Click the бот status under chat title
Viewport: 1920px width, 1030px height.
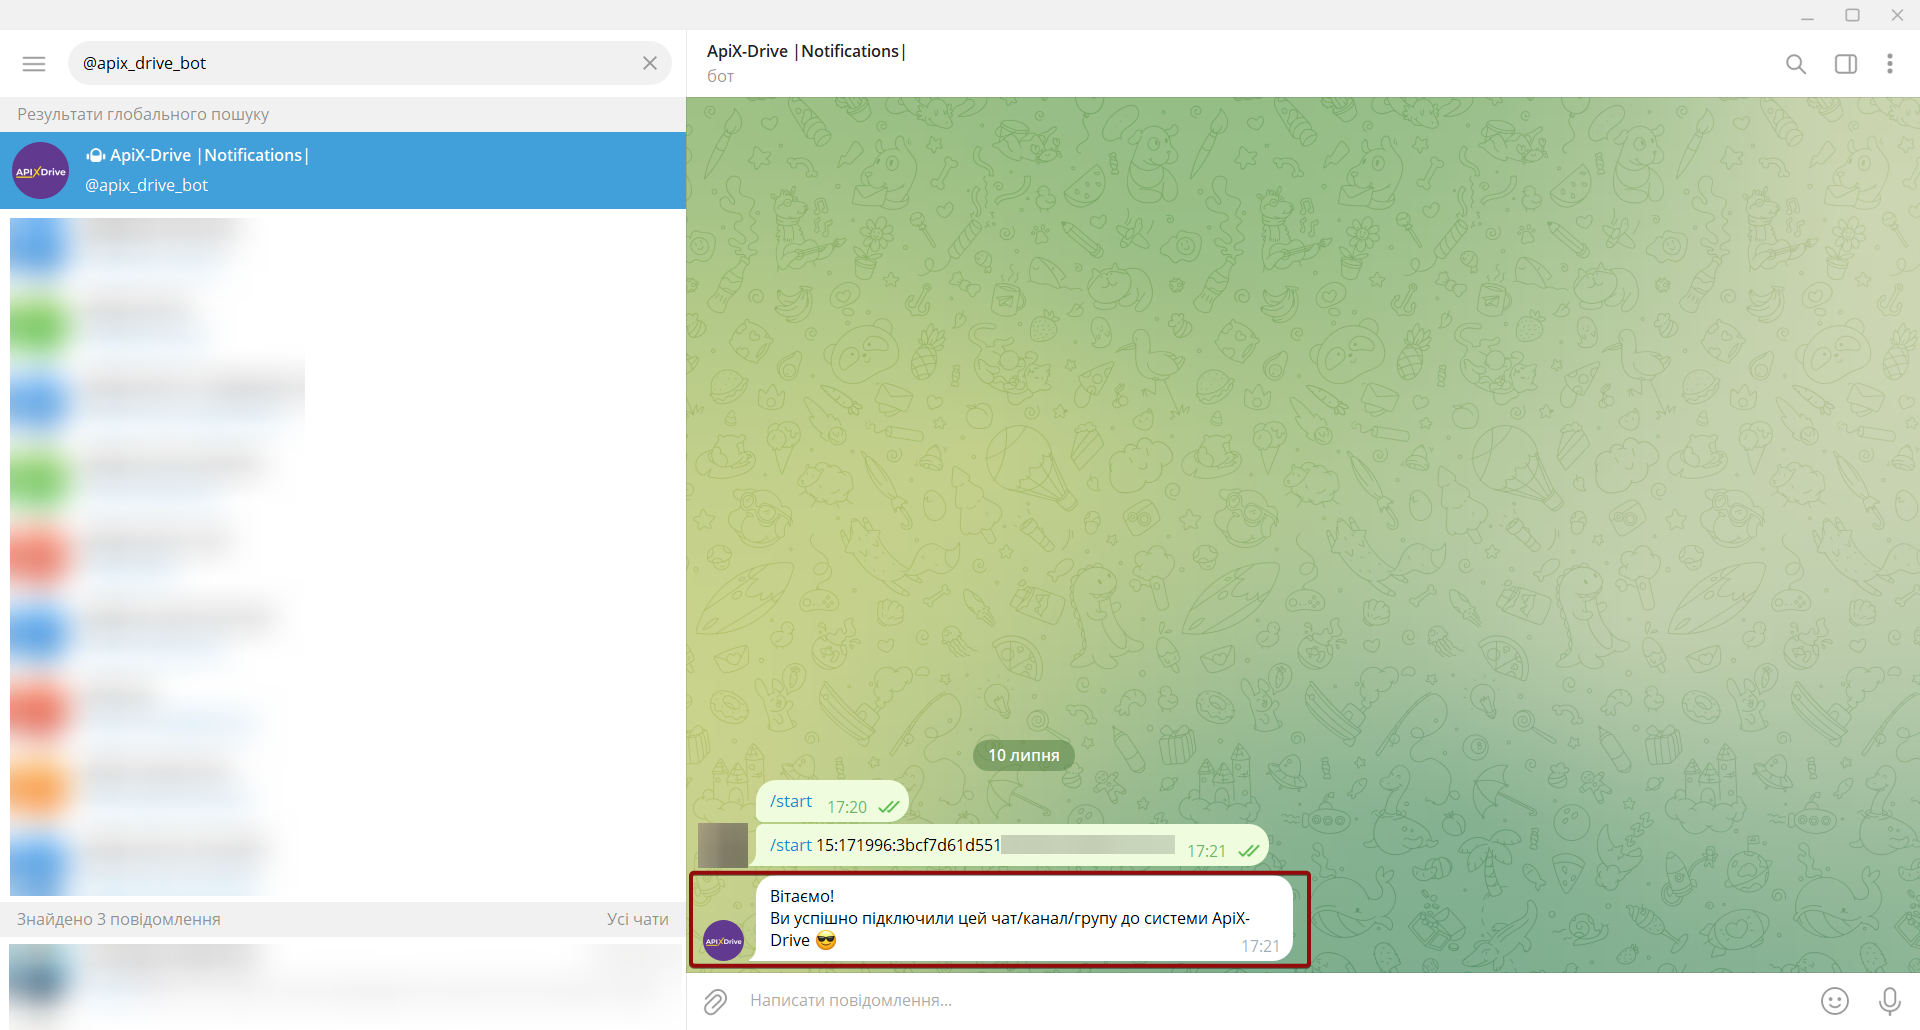point(720,76)
